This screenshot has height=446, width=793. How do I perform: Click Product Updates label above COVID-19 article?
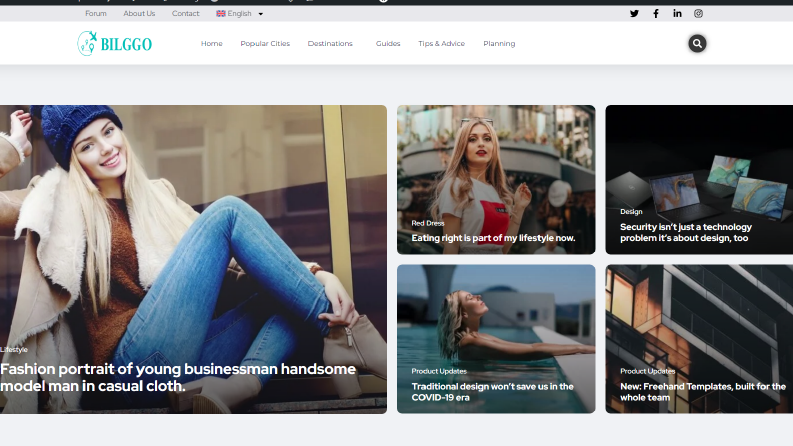pos(439,371)
